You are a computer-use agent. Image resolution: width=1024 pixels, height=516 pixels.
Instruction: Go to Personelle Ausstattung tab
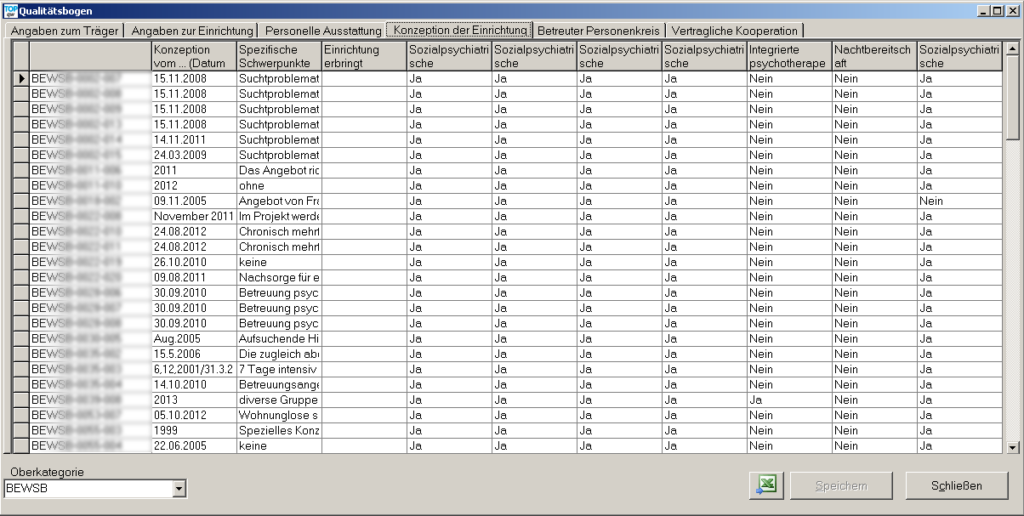(323, 31)
